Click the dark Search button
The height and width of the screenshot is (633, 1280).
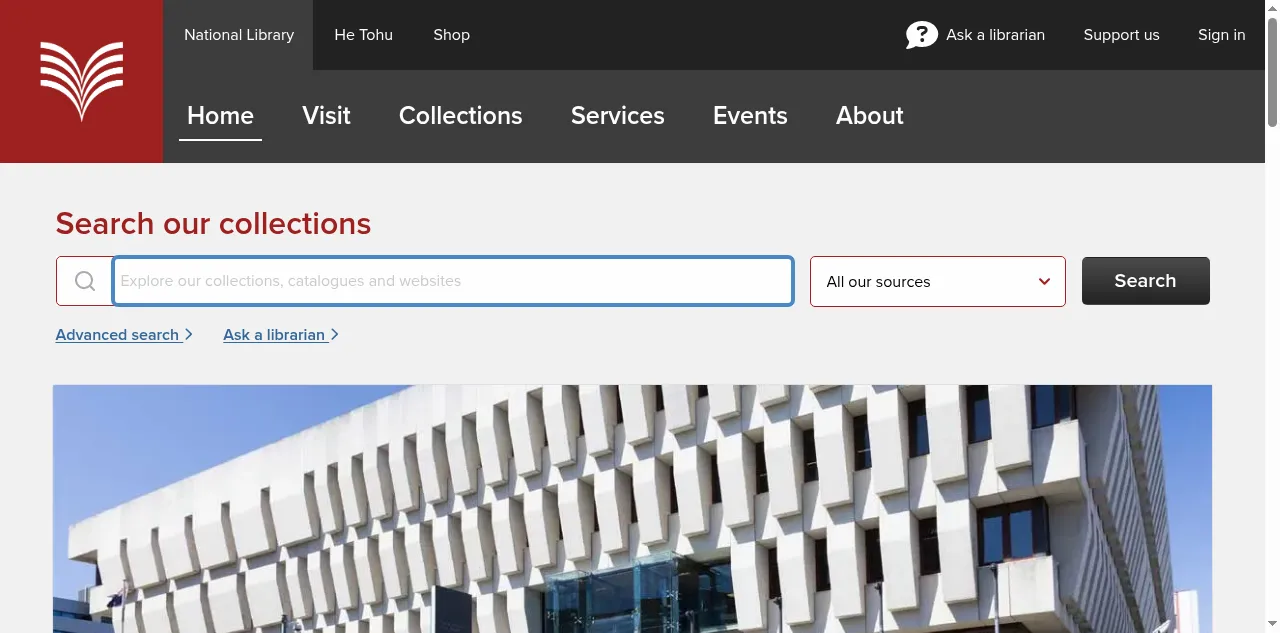(x=1145, y=281)
